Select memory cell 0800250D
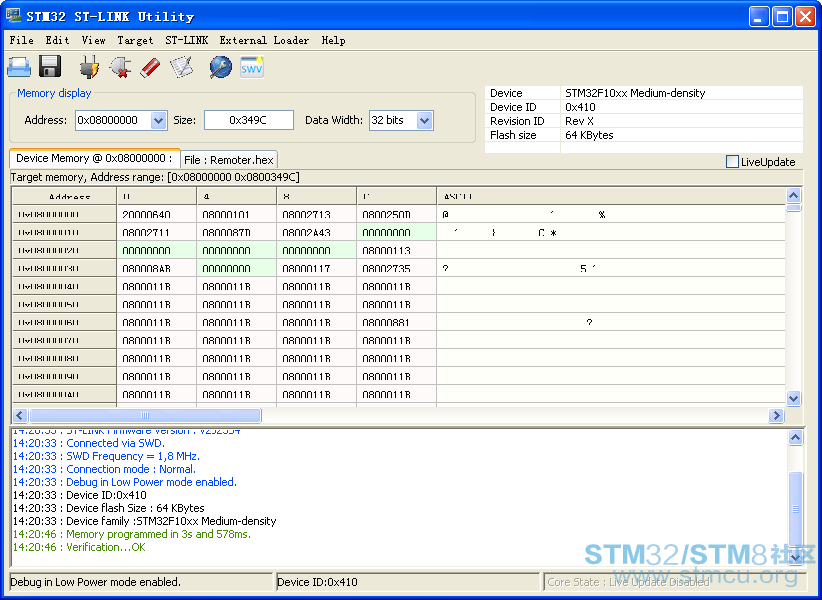Screen dimensions: 822x600 (397, 214)
